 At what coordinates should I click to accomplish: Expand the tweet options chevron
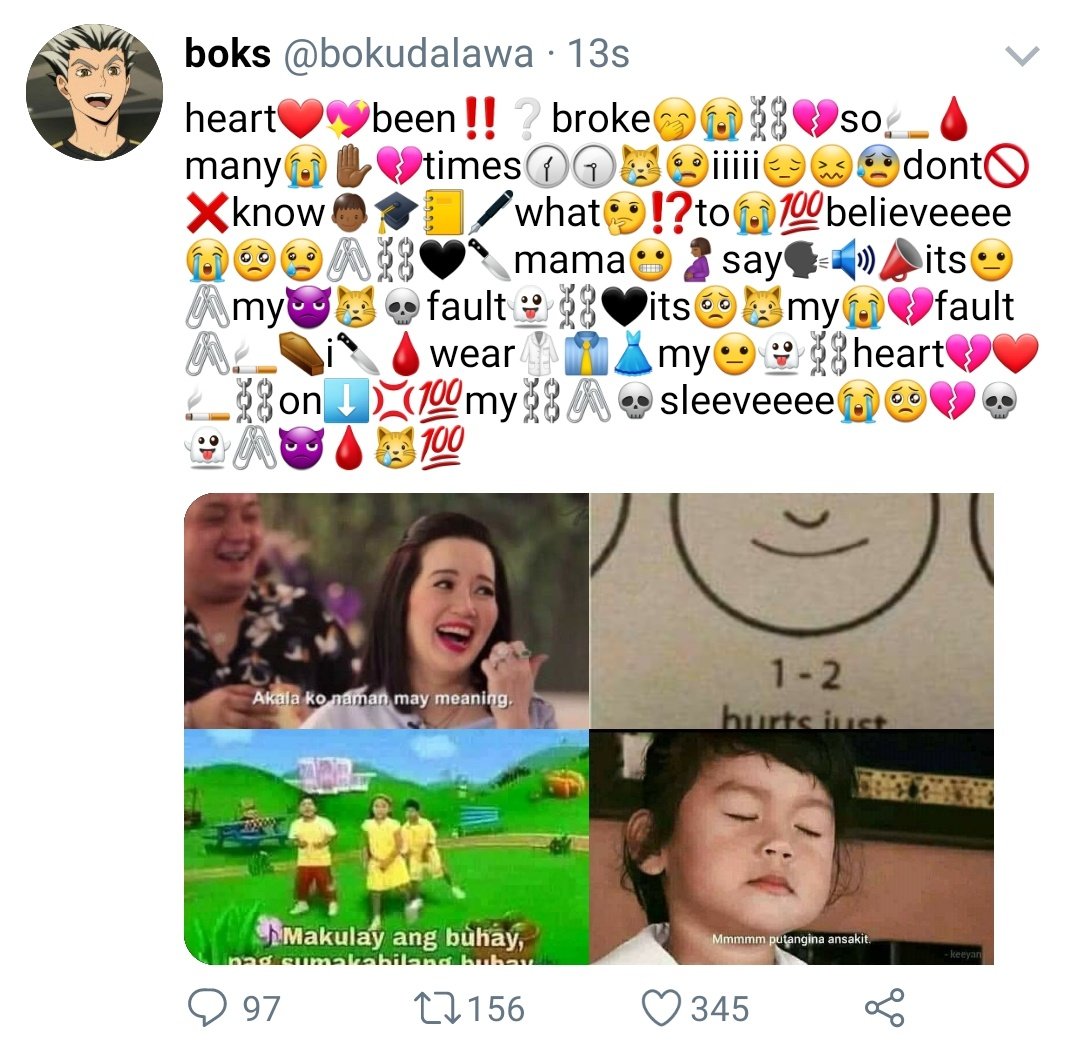click(x=1021, y=55)
